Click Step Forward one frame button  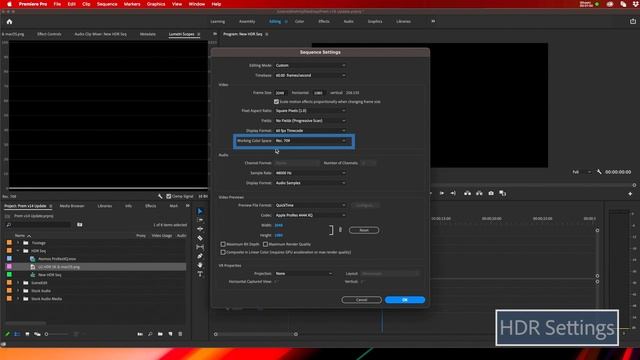(x=442, y=193)
